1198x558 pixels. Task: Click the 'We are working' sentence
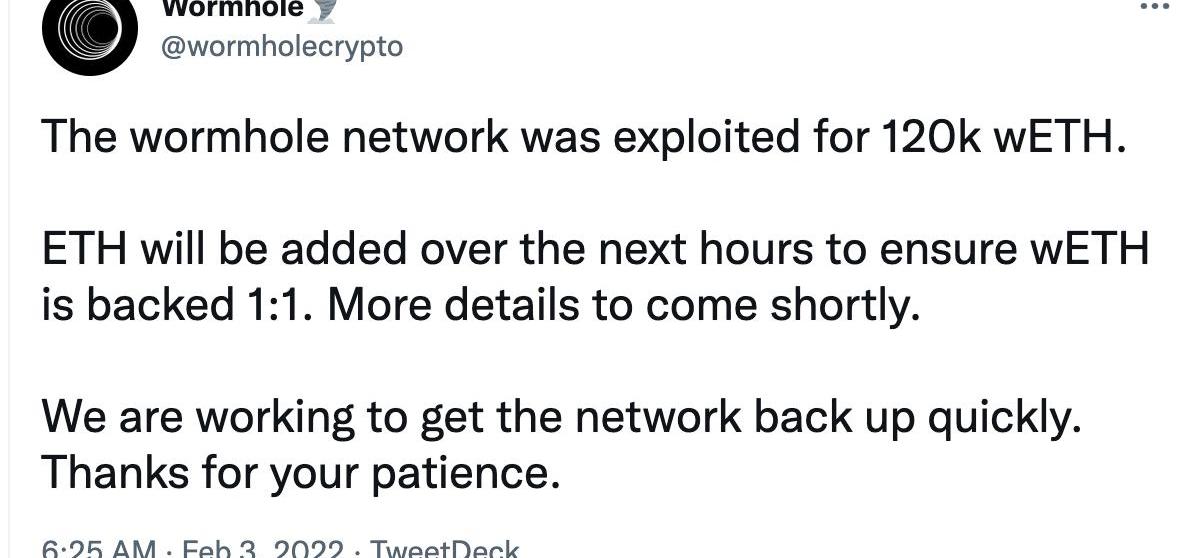(561, 419)
